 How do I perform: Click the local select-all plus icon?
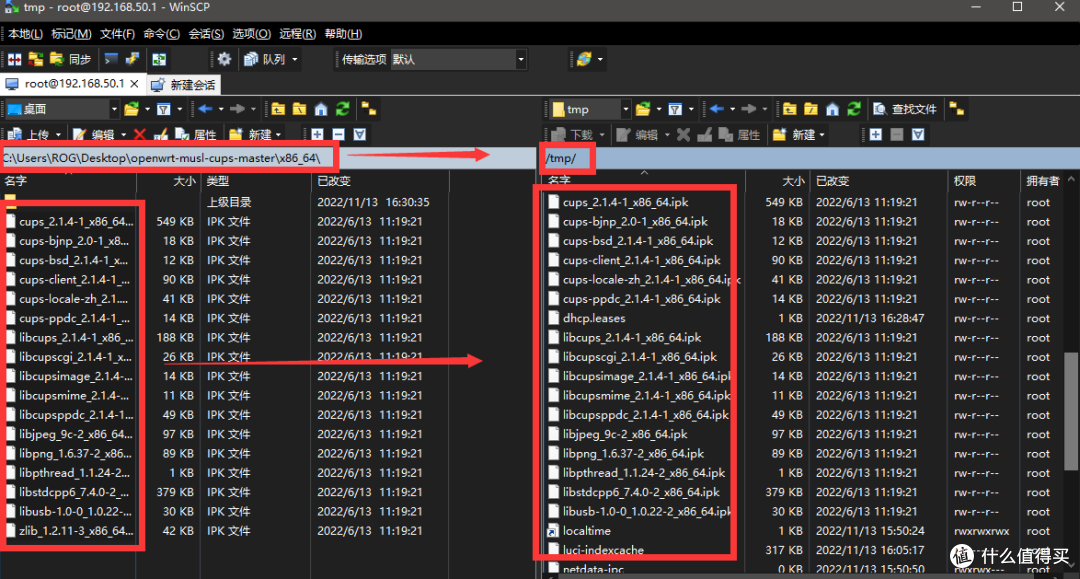click(317, 134)
